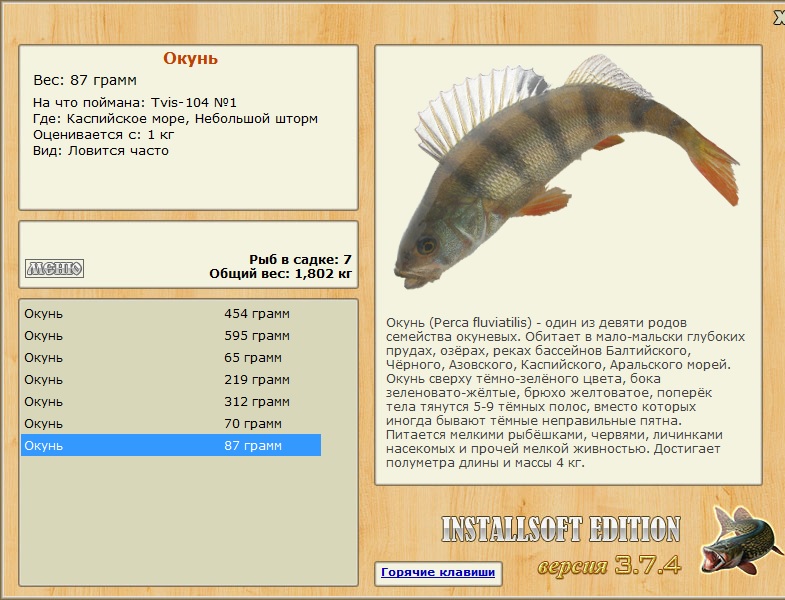The image size is (785, 600).
Task: Select the 219 грамм Окунь entry
Action: [x=171, y=380]
